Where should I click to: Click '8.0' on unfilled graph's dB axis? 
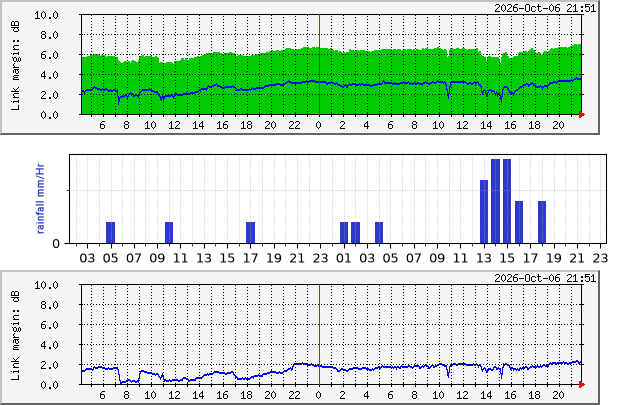49,305
